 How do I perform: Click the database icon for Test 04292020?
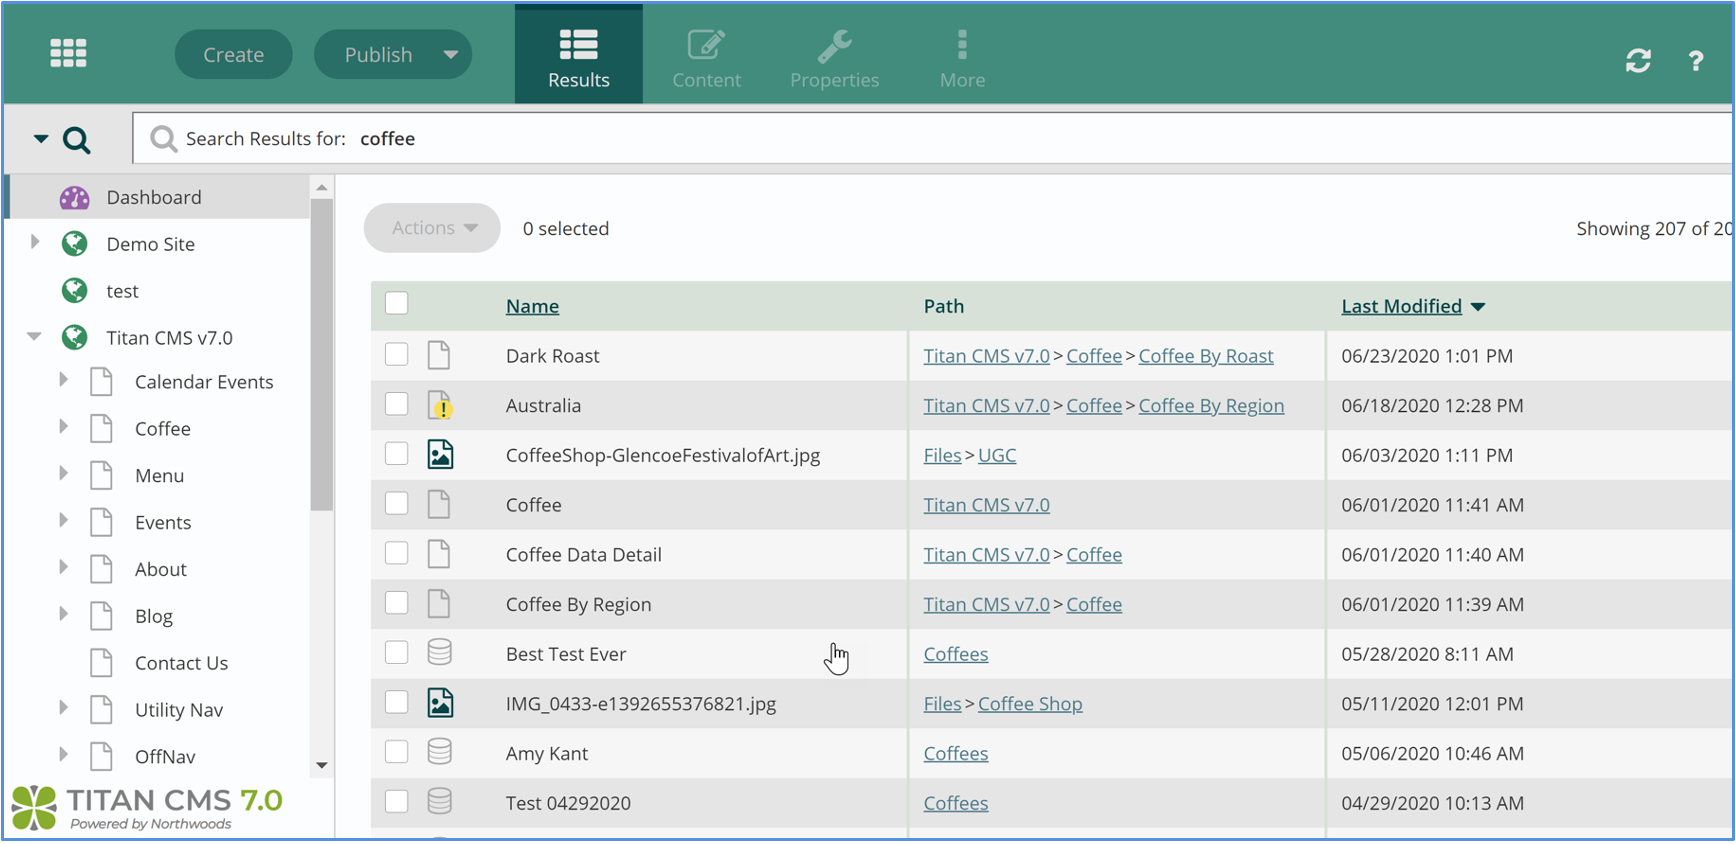coord(440,802)
